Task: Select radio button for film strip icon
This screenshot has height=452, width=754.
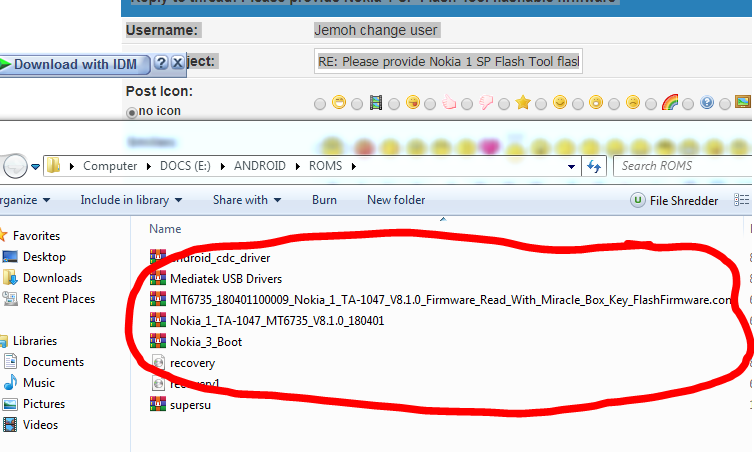Action: (x=357, y=104)
